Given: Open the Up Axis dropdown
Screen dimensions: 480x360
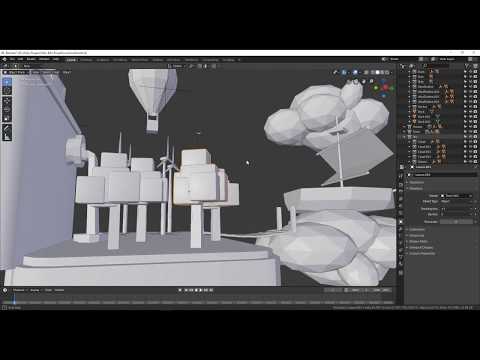Looking at the screenshot, I should pyautogui.click(x=456, y=214).
